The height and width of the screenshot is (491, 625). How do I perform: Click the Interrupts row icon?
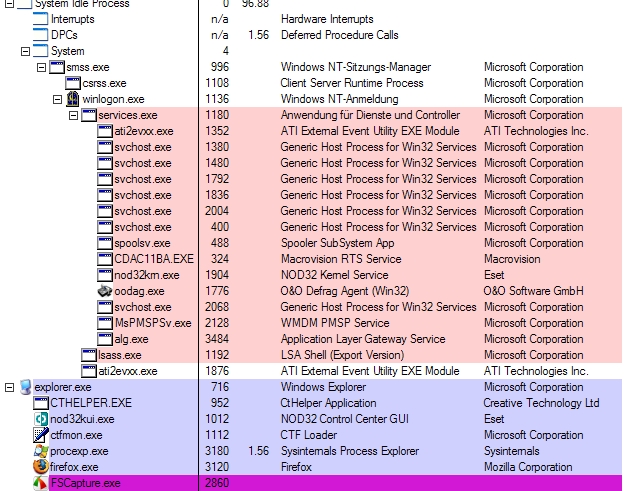click(41, 19)
